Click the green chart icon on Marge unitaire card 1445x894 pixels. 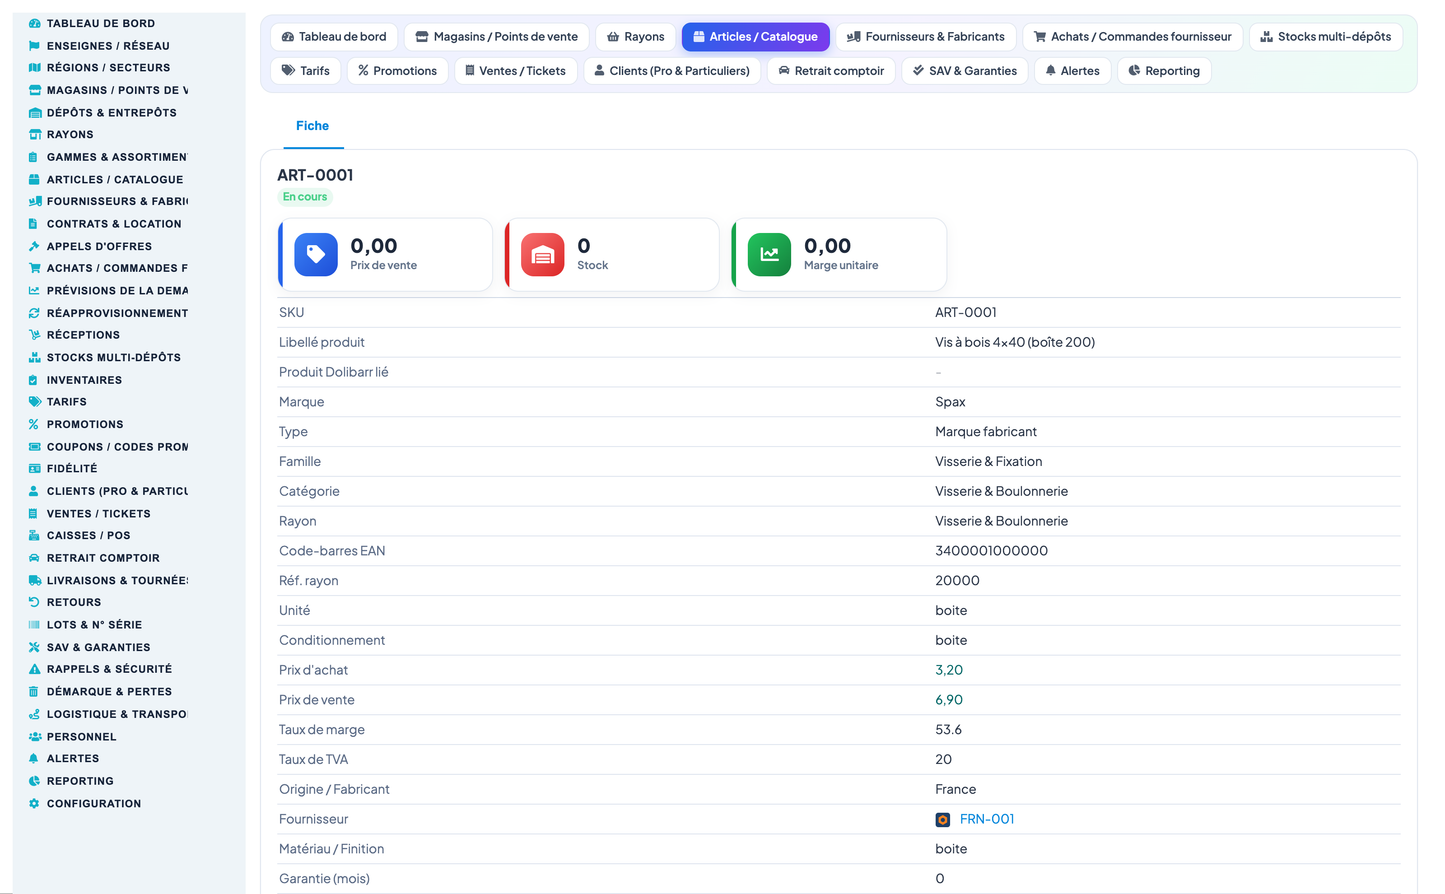(x=770, y=255)
